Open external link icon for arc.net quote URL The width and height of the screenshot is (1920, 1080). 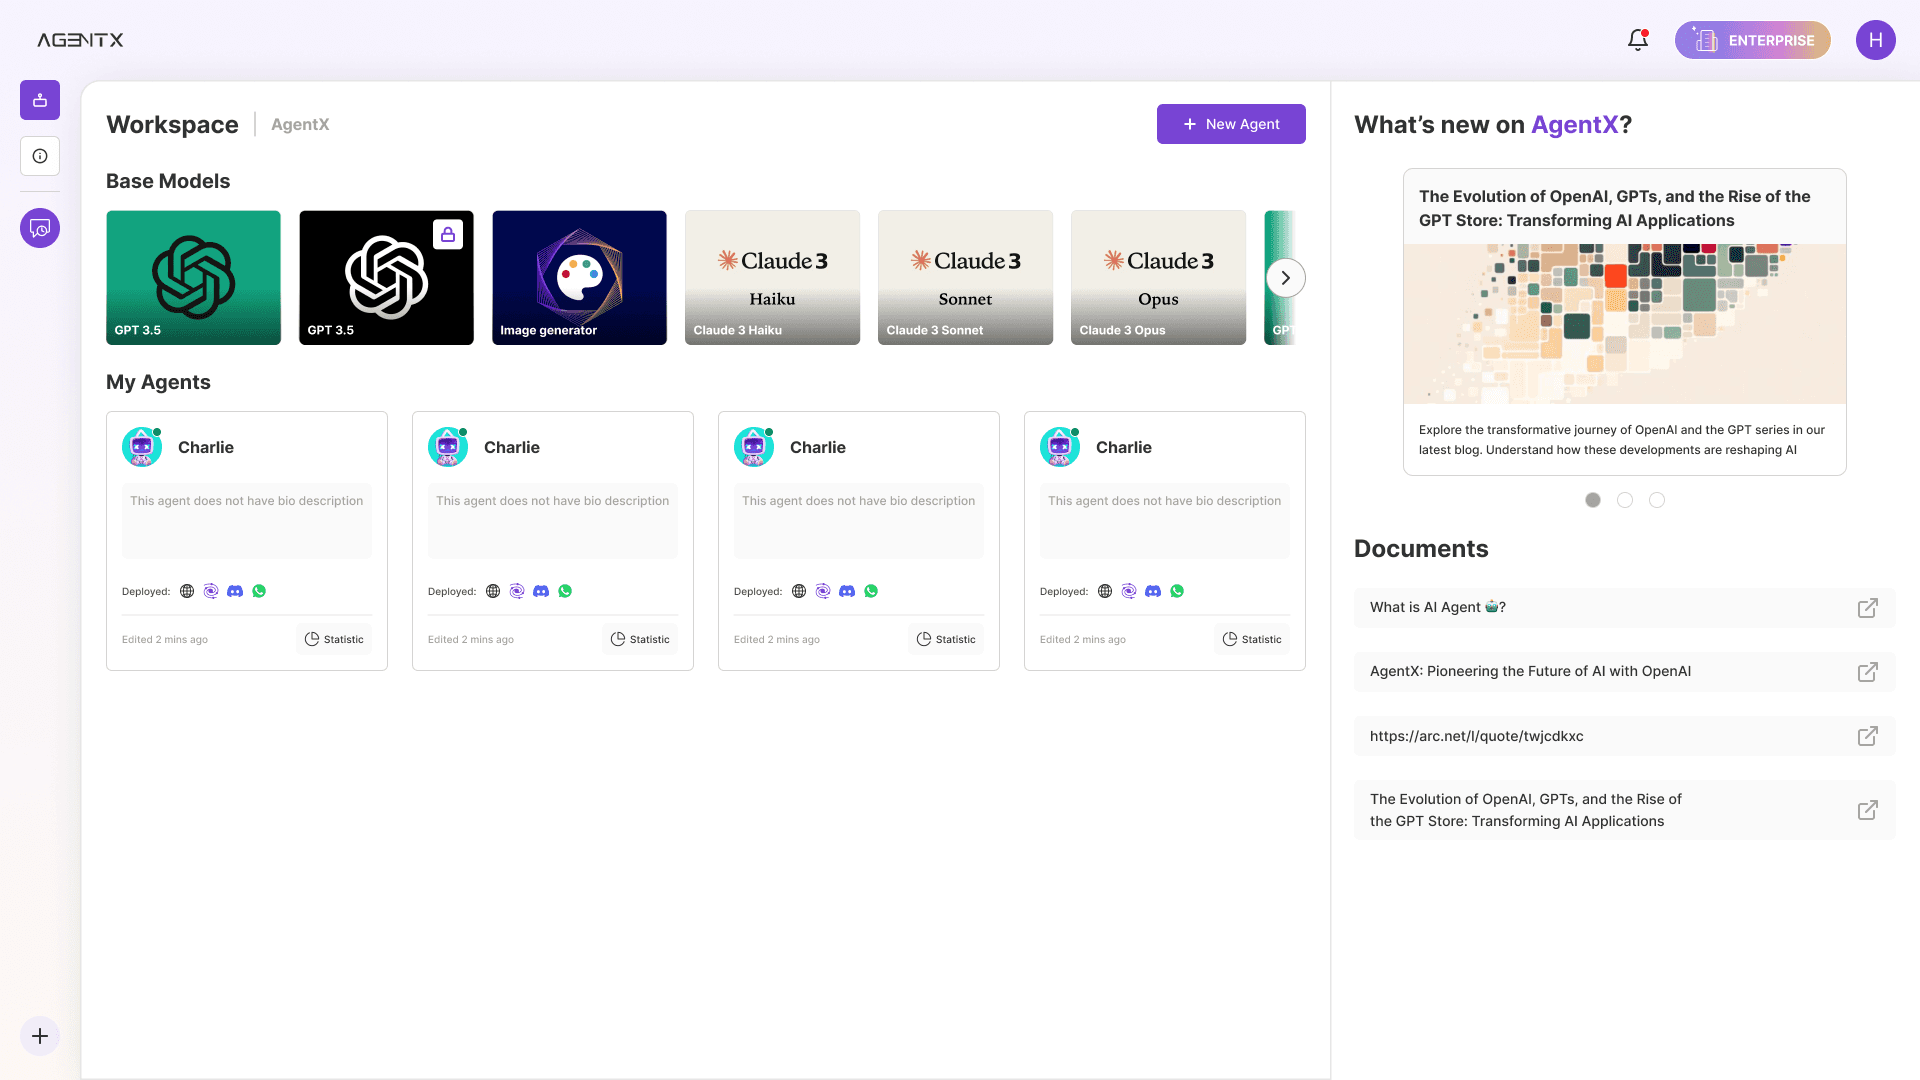(x=1867, y=736)
